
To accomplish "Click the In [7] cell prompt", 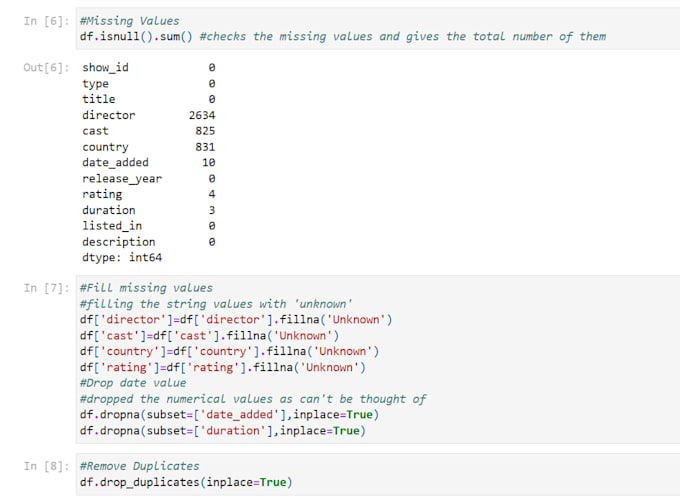I will tap(46, 288).
